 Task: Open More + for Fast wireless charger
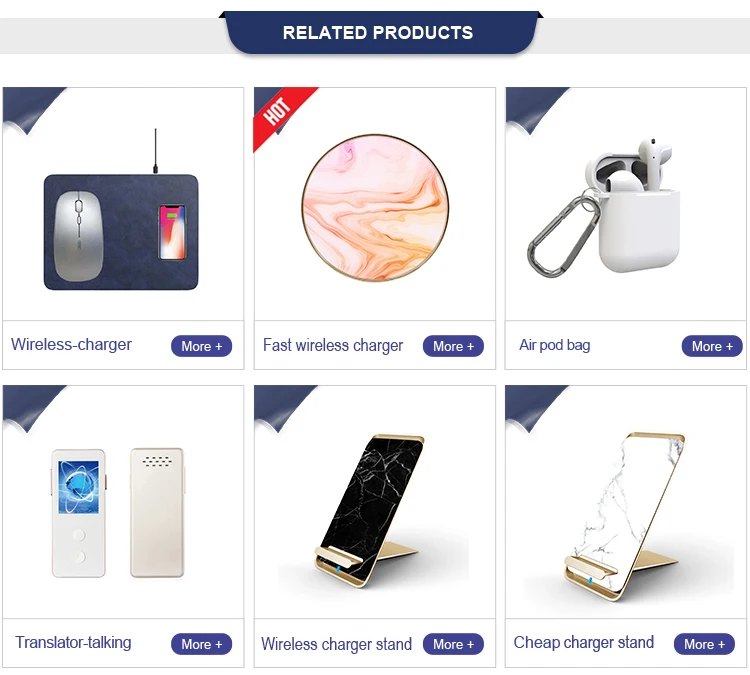coord(453,346)
